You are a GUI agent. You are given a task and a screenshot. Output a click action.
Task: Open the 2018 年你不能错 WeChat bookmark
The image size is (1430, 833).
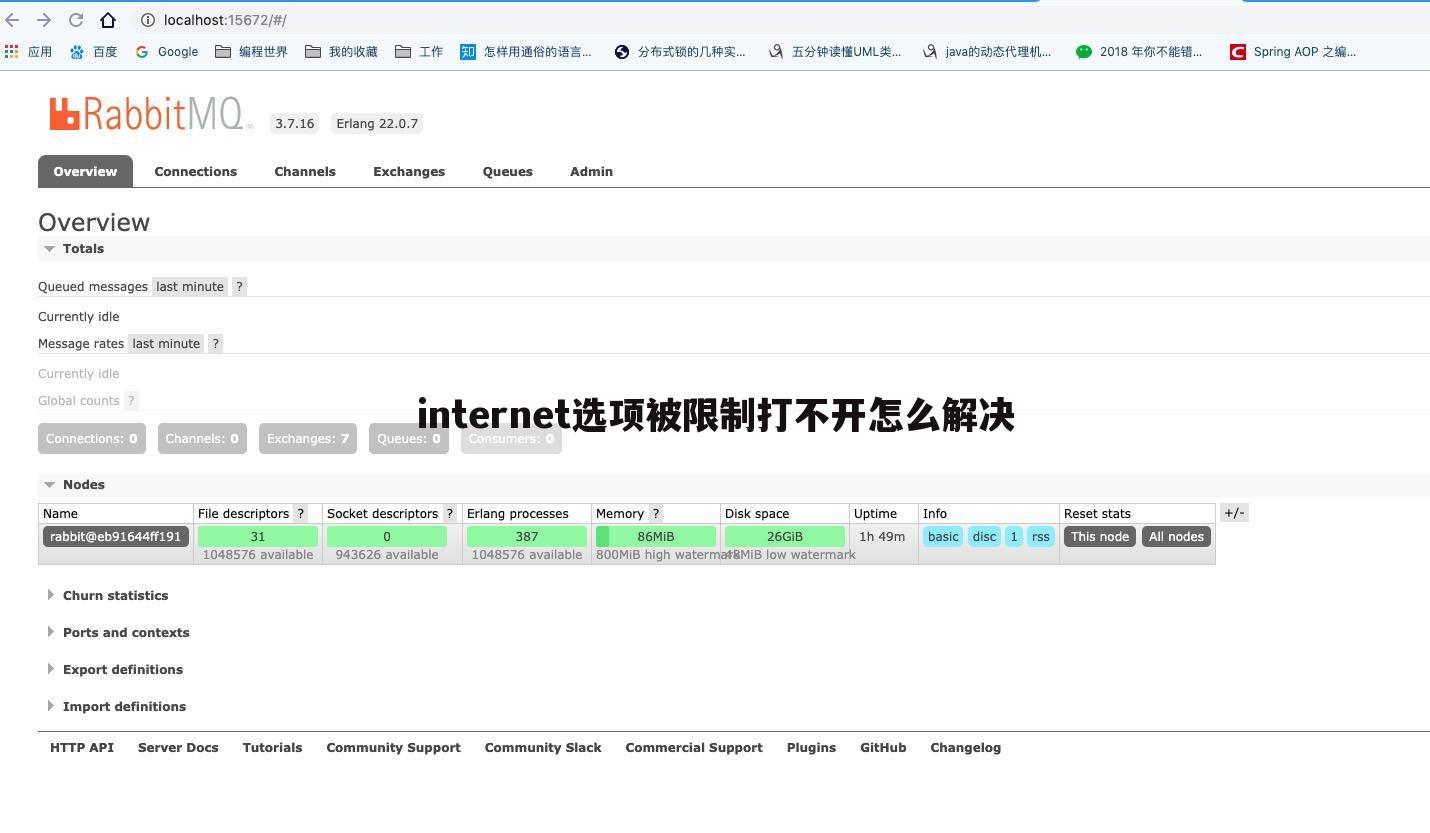[x=1139, y=52]
